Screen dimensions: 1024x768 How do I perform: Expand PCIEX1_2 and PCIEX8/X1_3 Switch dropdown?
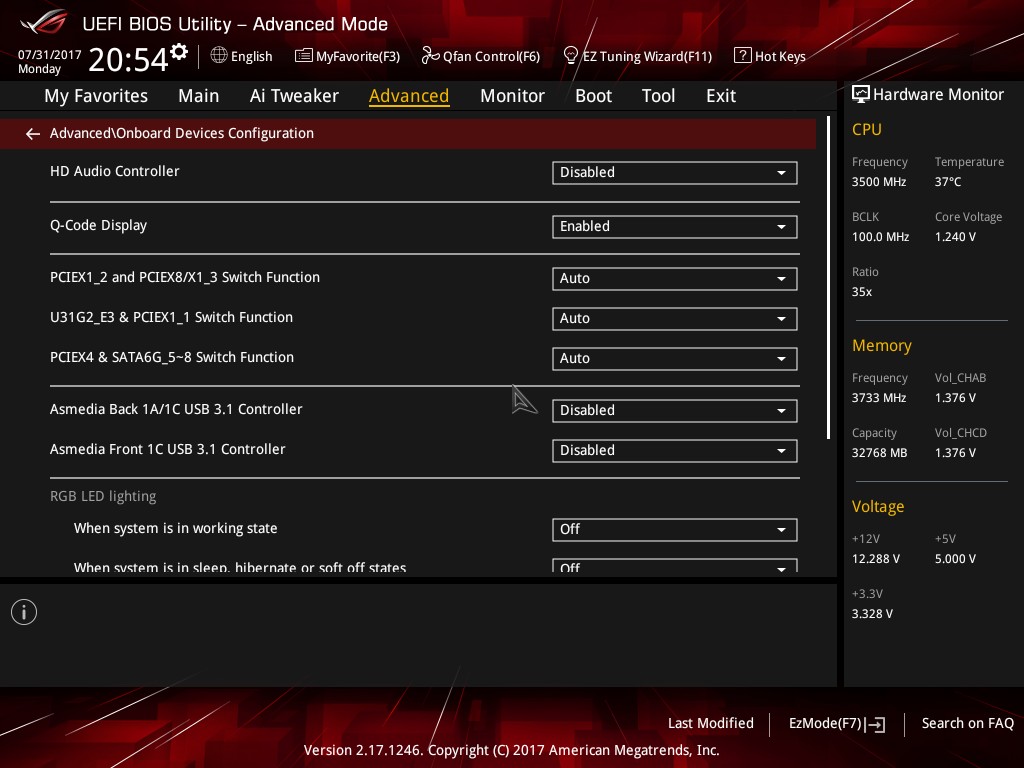(675, 279)
